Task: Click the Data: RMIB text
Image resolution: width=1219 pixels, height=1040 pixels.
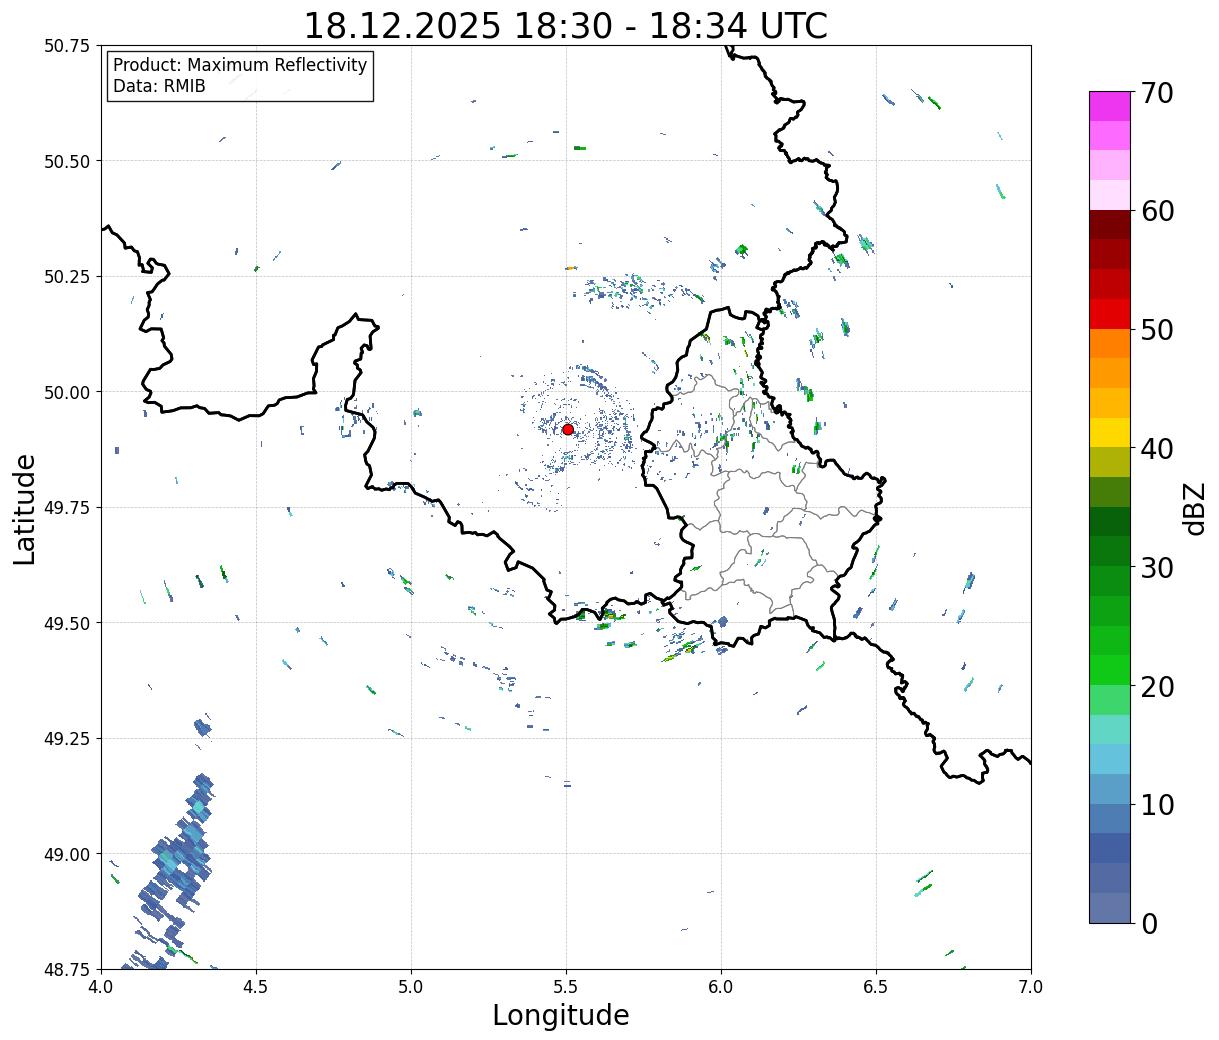Action: [159, 86]
